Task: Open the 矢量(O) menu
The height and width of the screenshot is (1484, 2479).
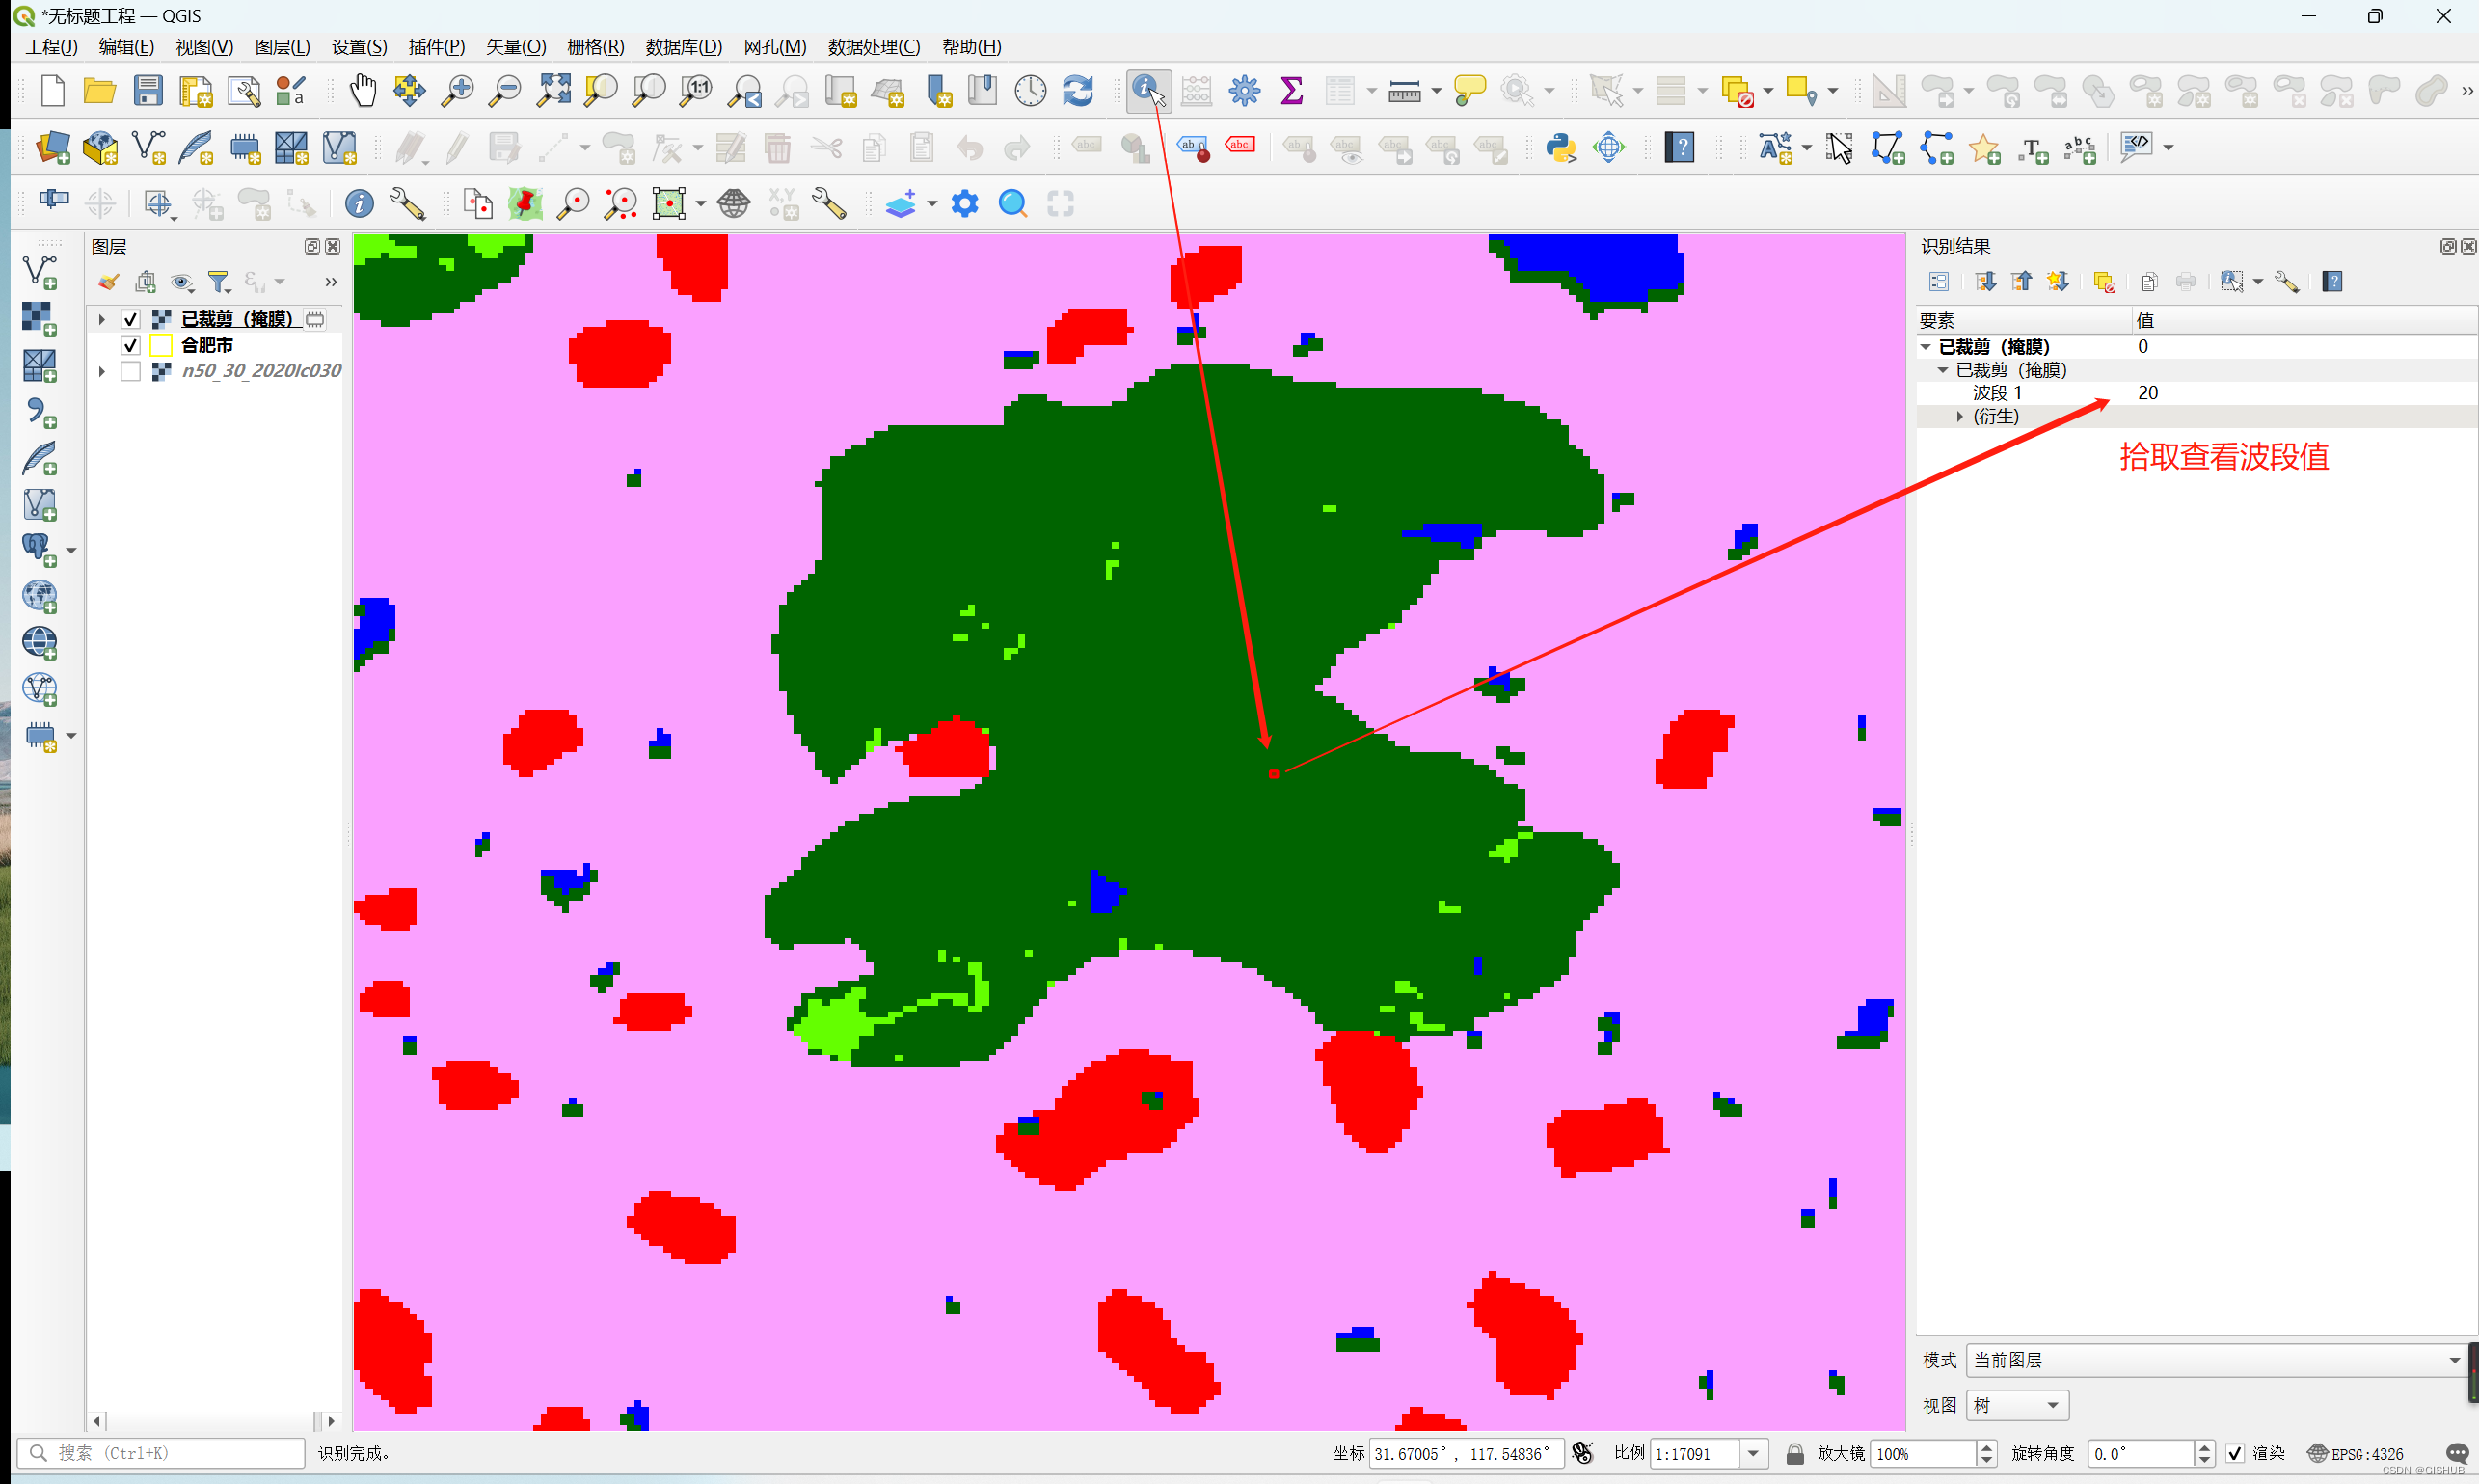Action: [516, 47]
